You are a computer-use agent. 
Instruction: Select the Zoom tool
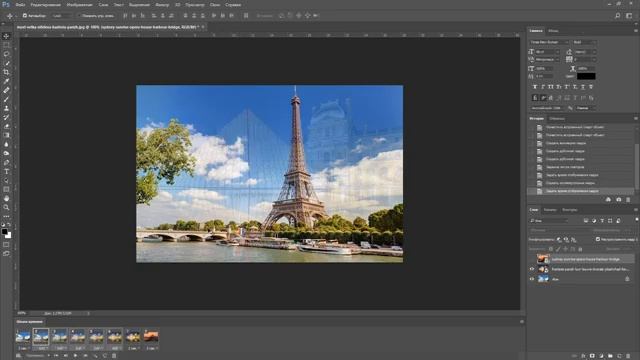[6, 207]
